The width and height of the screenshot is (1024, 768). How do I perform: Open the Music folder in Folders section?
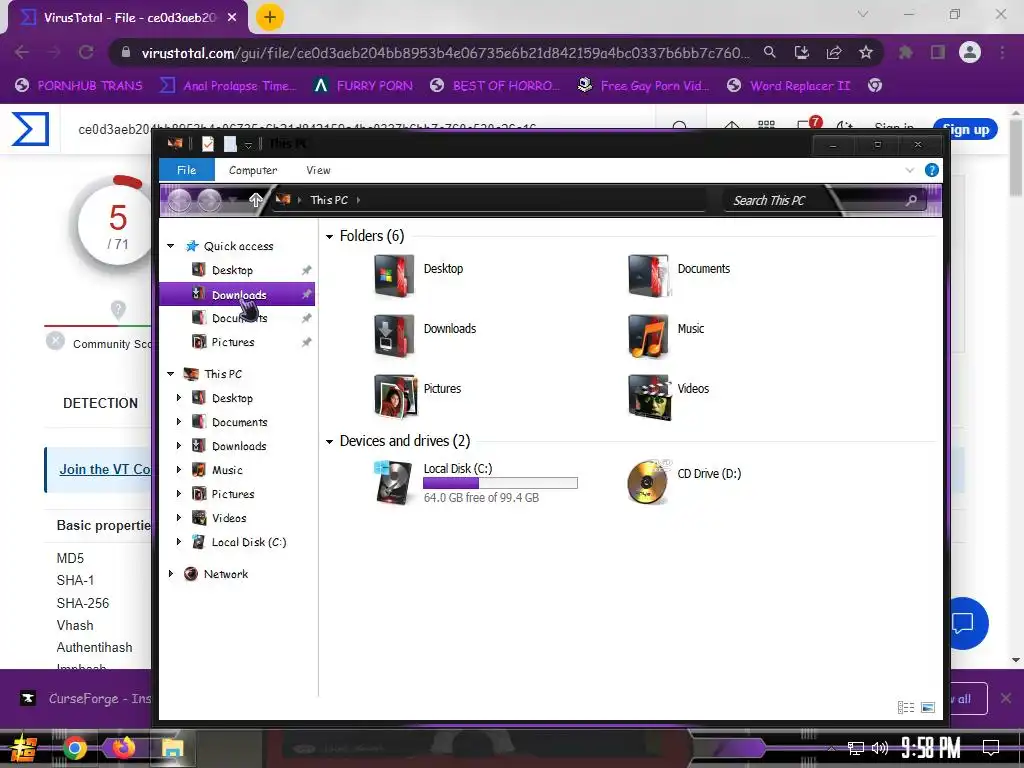[x=648, y=336]
